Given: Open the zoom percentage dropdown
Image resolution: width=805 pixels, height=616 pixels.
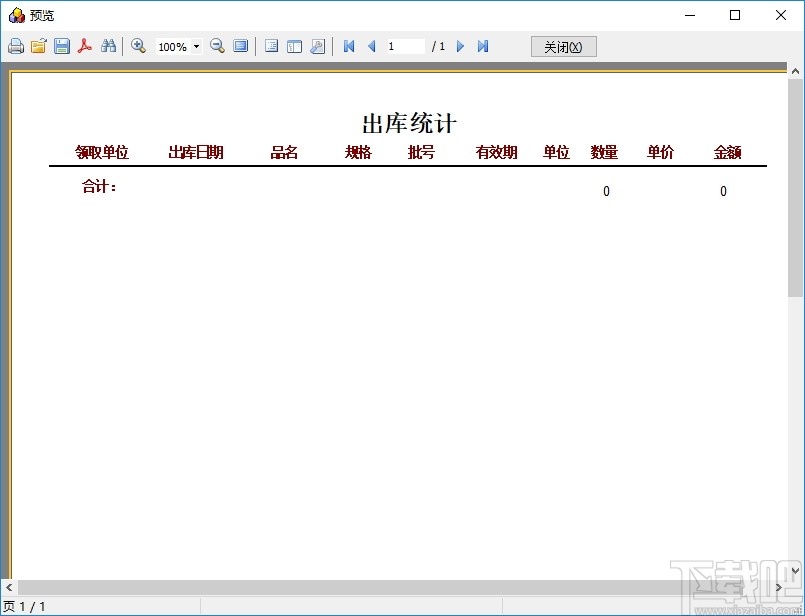Looking at the screenshot, I should pos(194,46).
